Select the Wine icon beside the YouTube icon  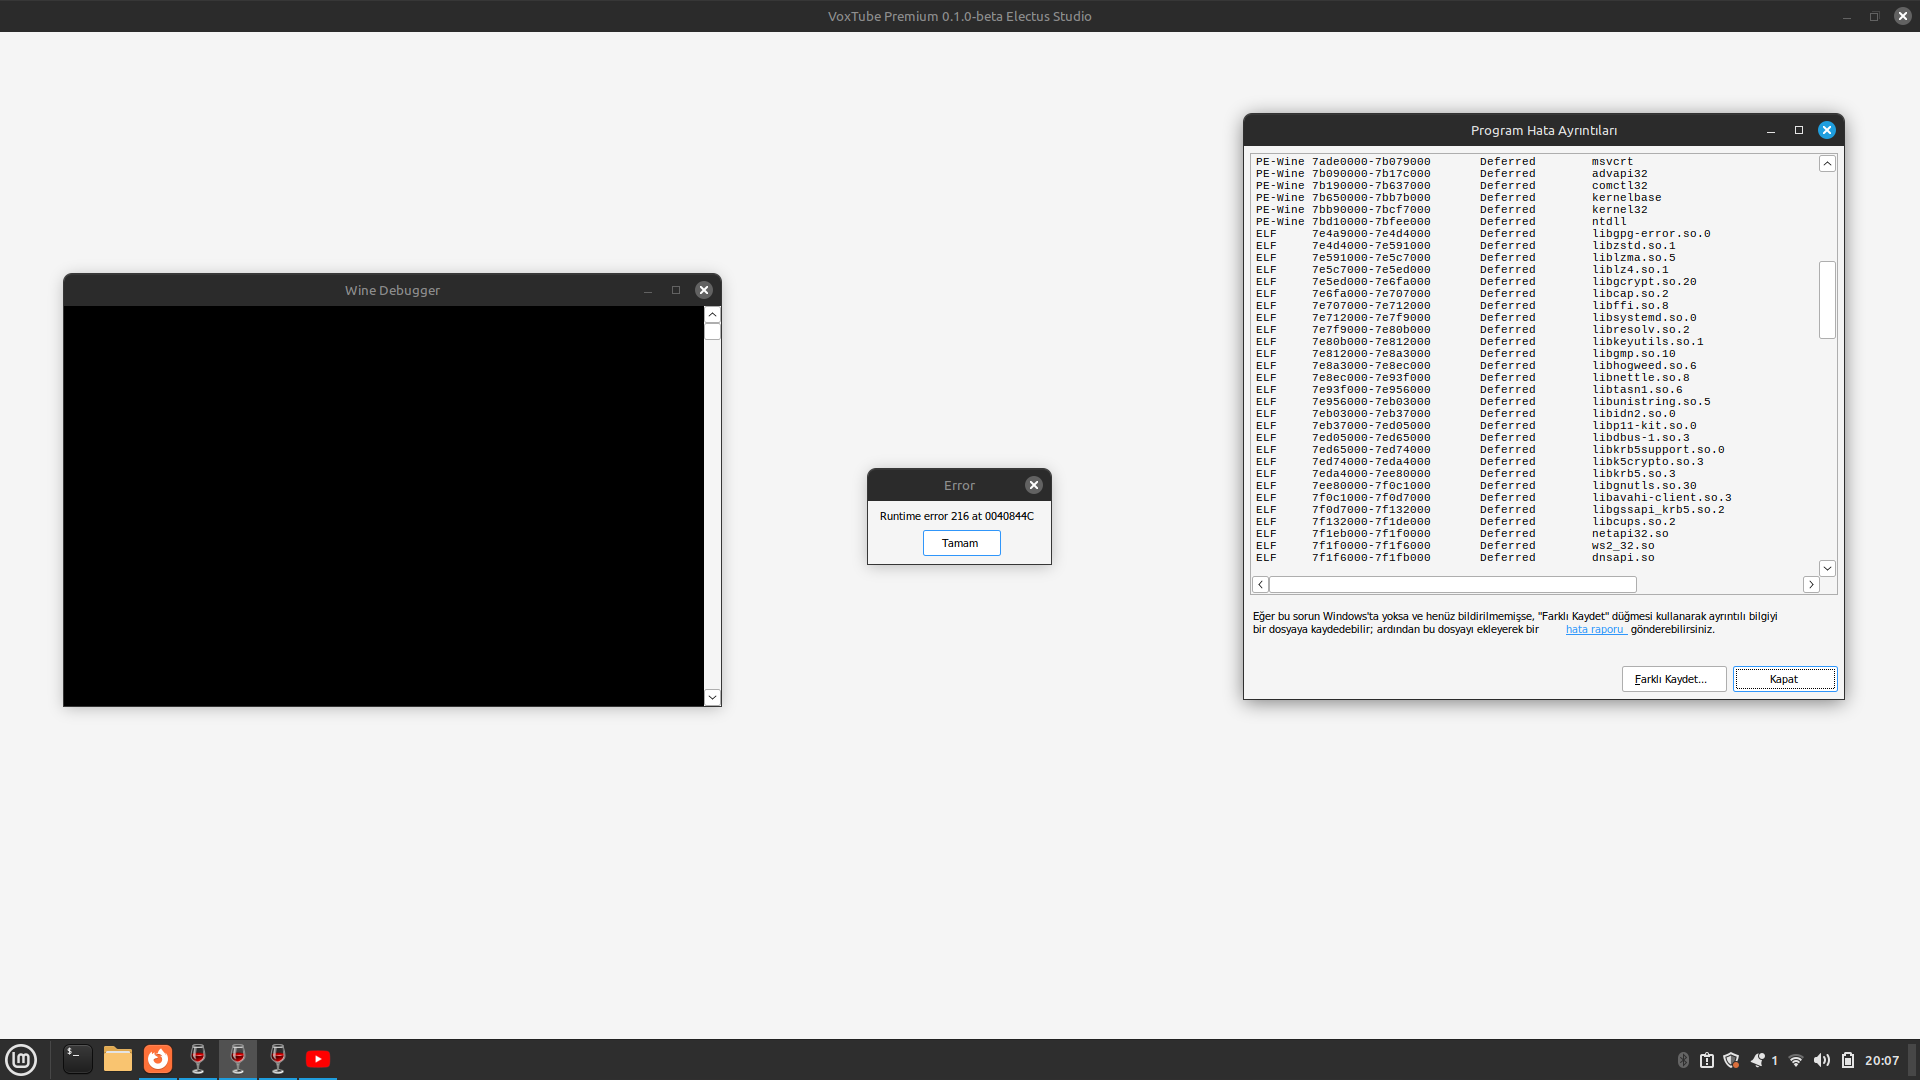pyautogui.click(x=278, y=1059)
